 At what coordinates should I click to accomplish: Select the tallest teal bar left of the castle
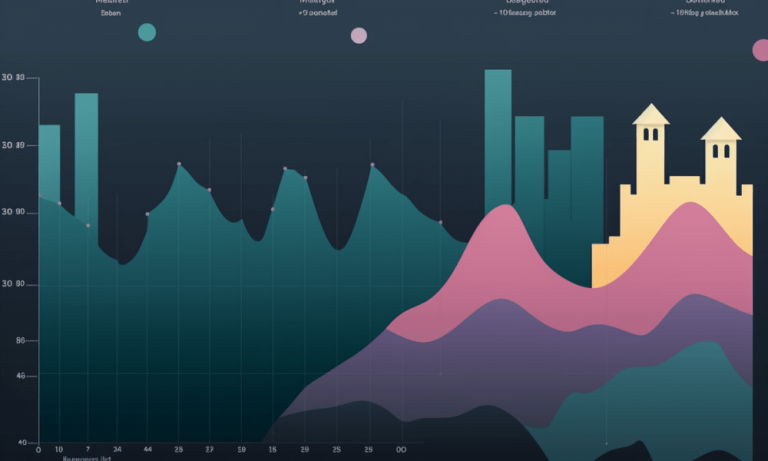(498, 140)
